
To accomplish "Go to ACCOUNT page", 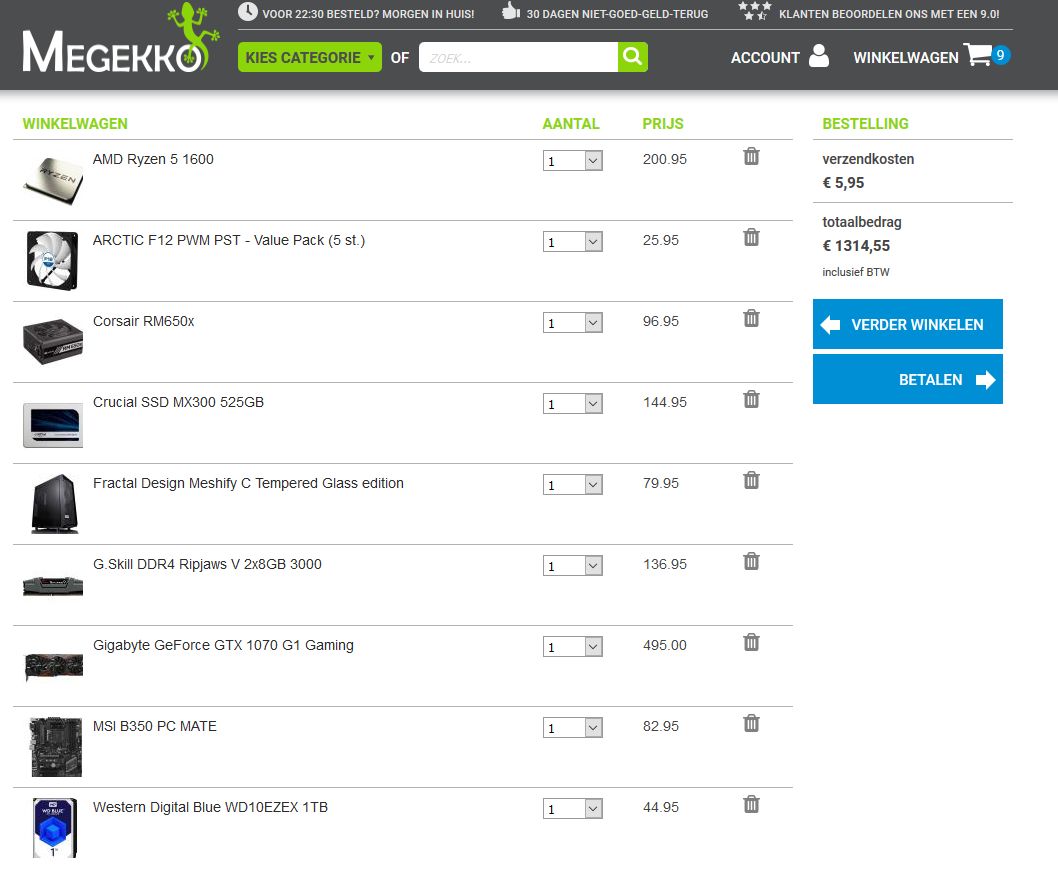I will tap(765, 58).
